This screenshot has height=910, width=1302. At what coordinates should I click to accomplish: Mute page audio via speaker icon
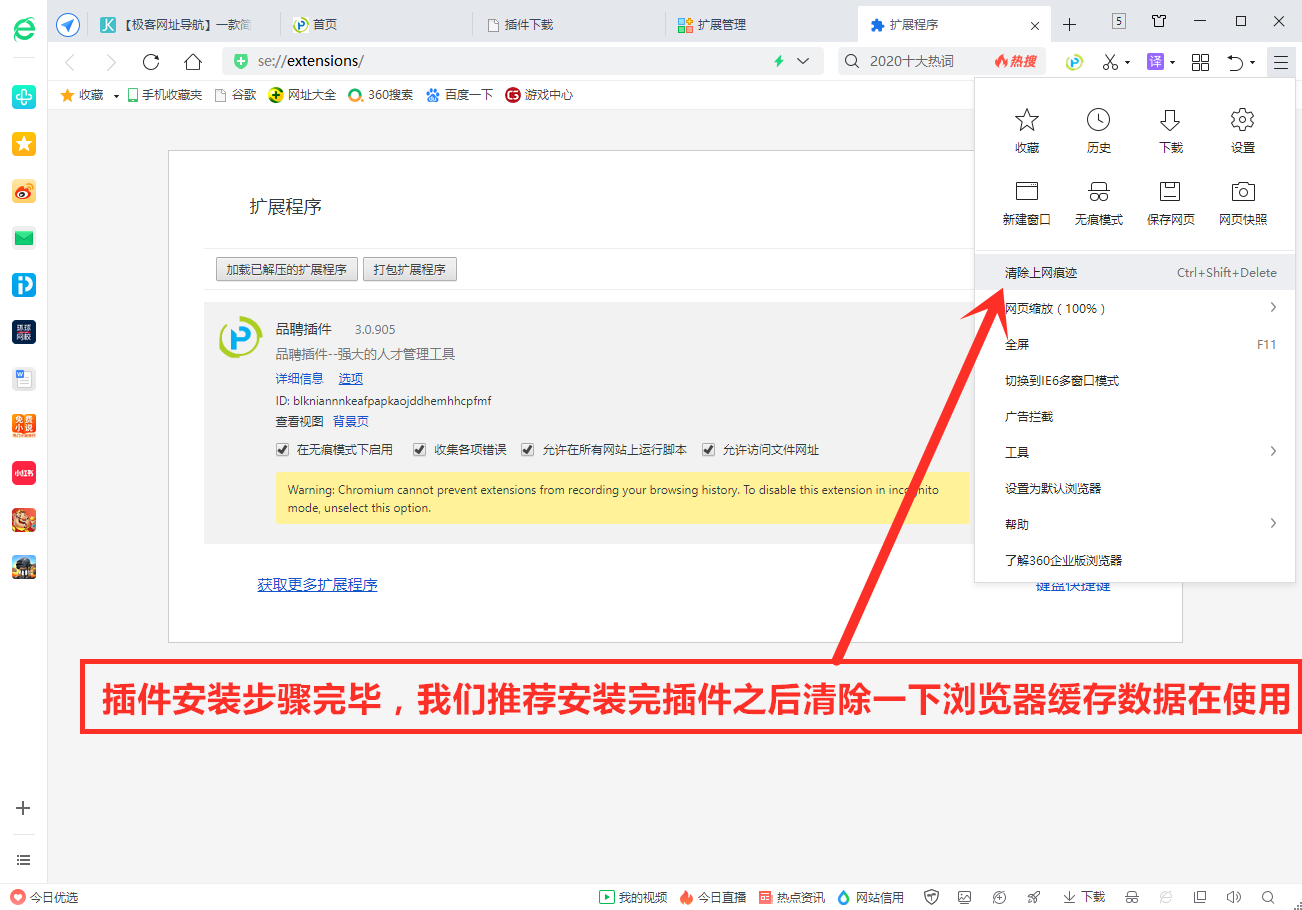1233,897
